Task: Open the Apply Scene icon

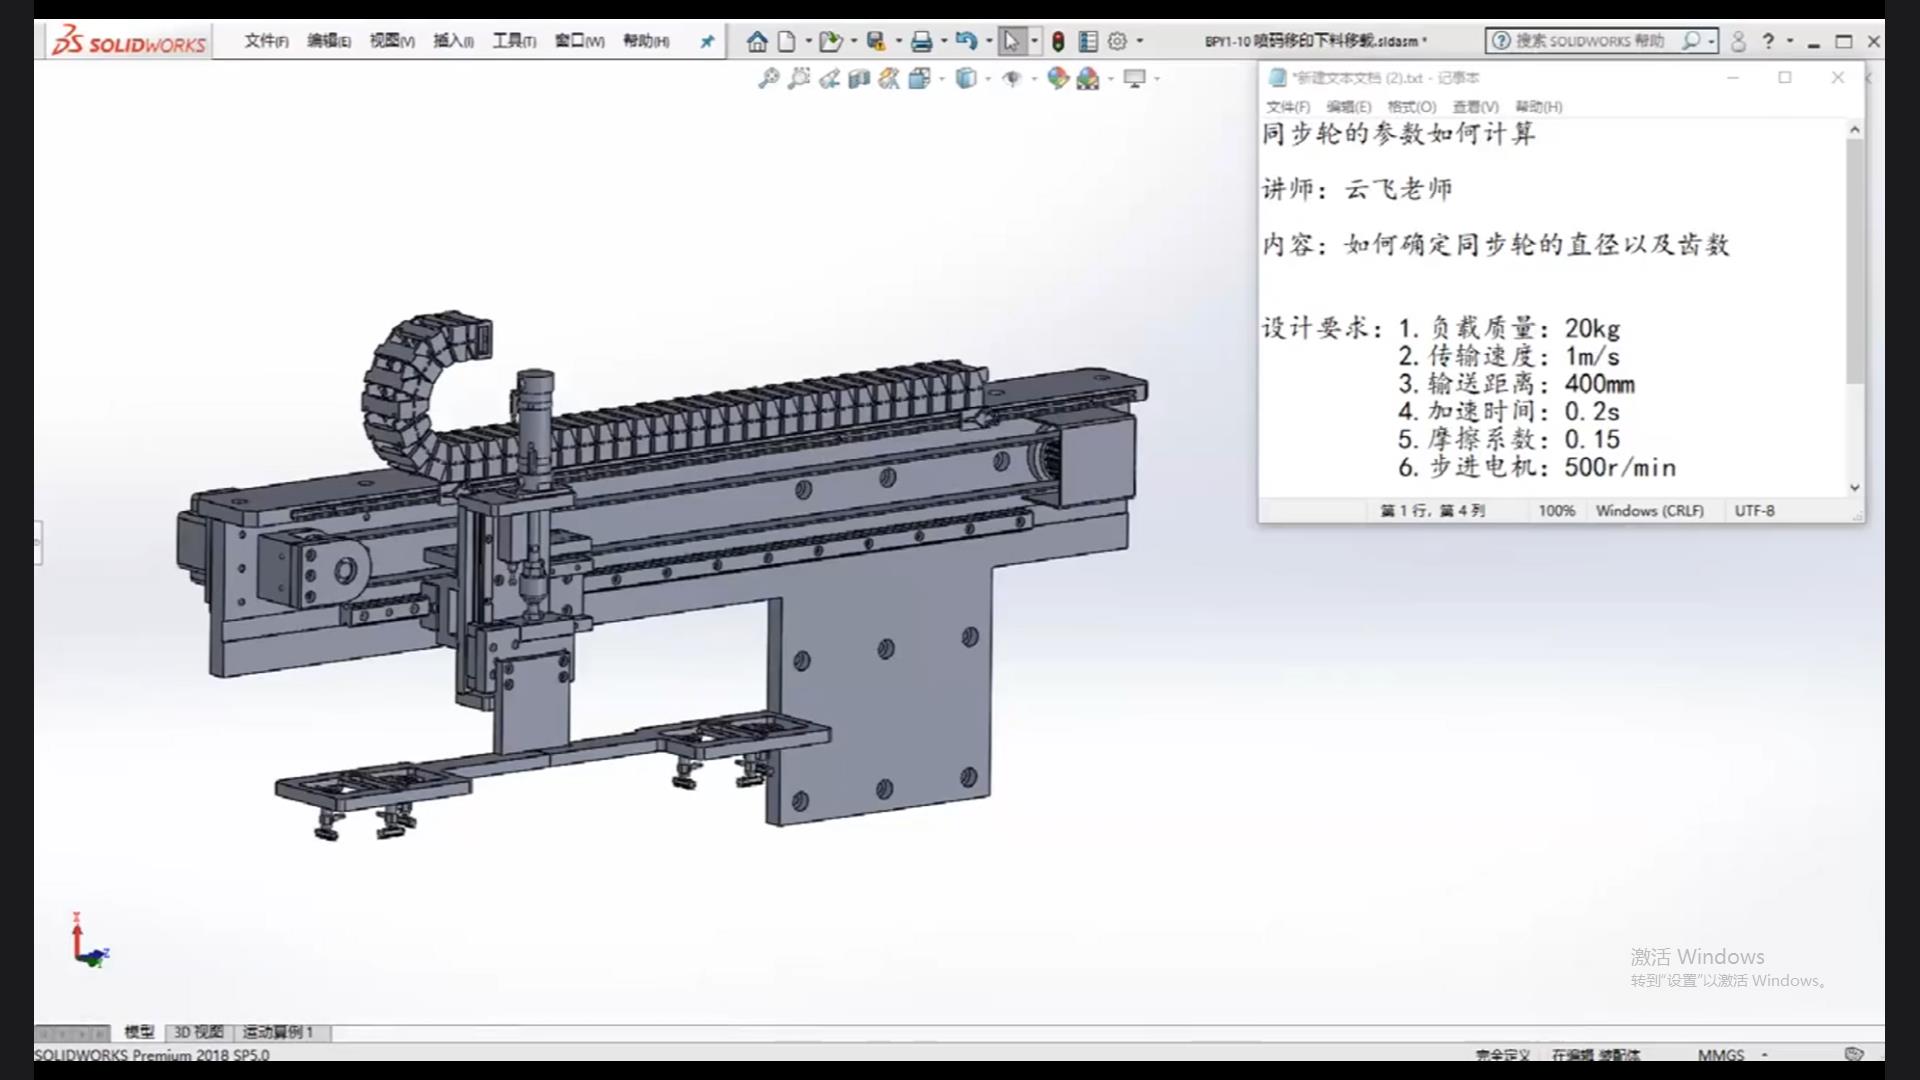Action: pyautogui.click(x=1088, y=78)
